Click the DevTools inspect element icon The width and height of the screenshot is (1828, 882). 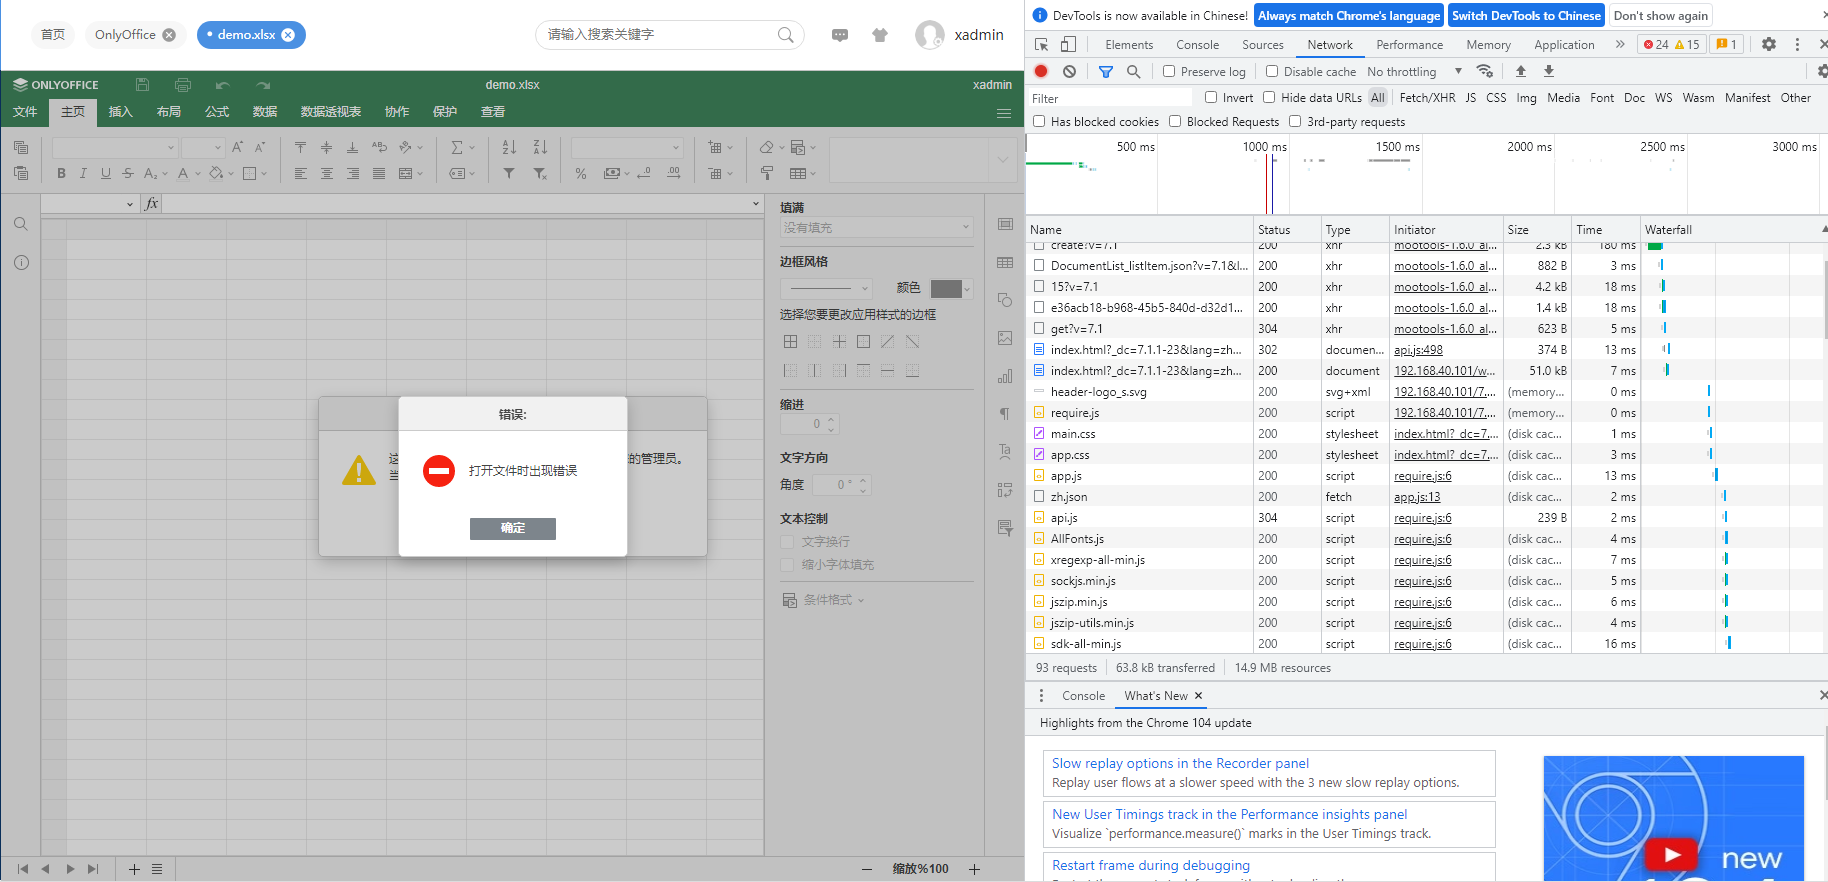click(x=1041, y=44)
